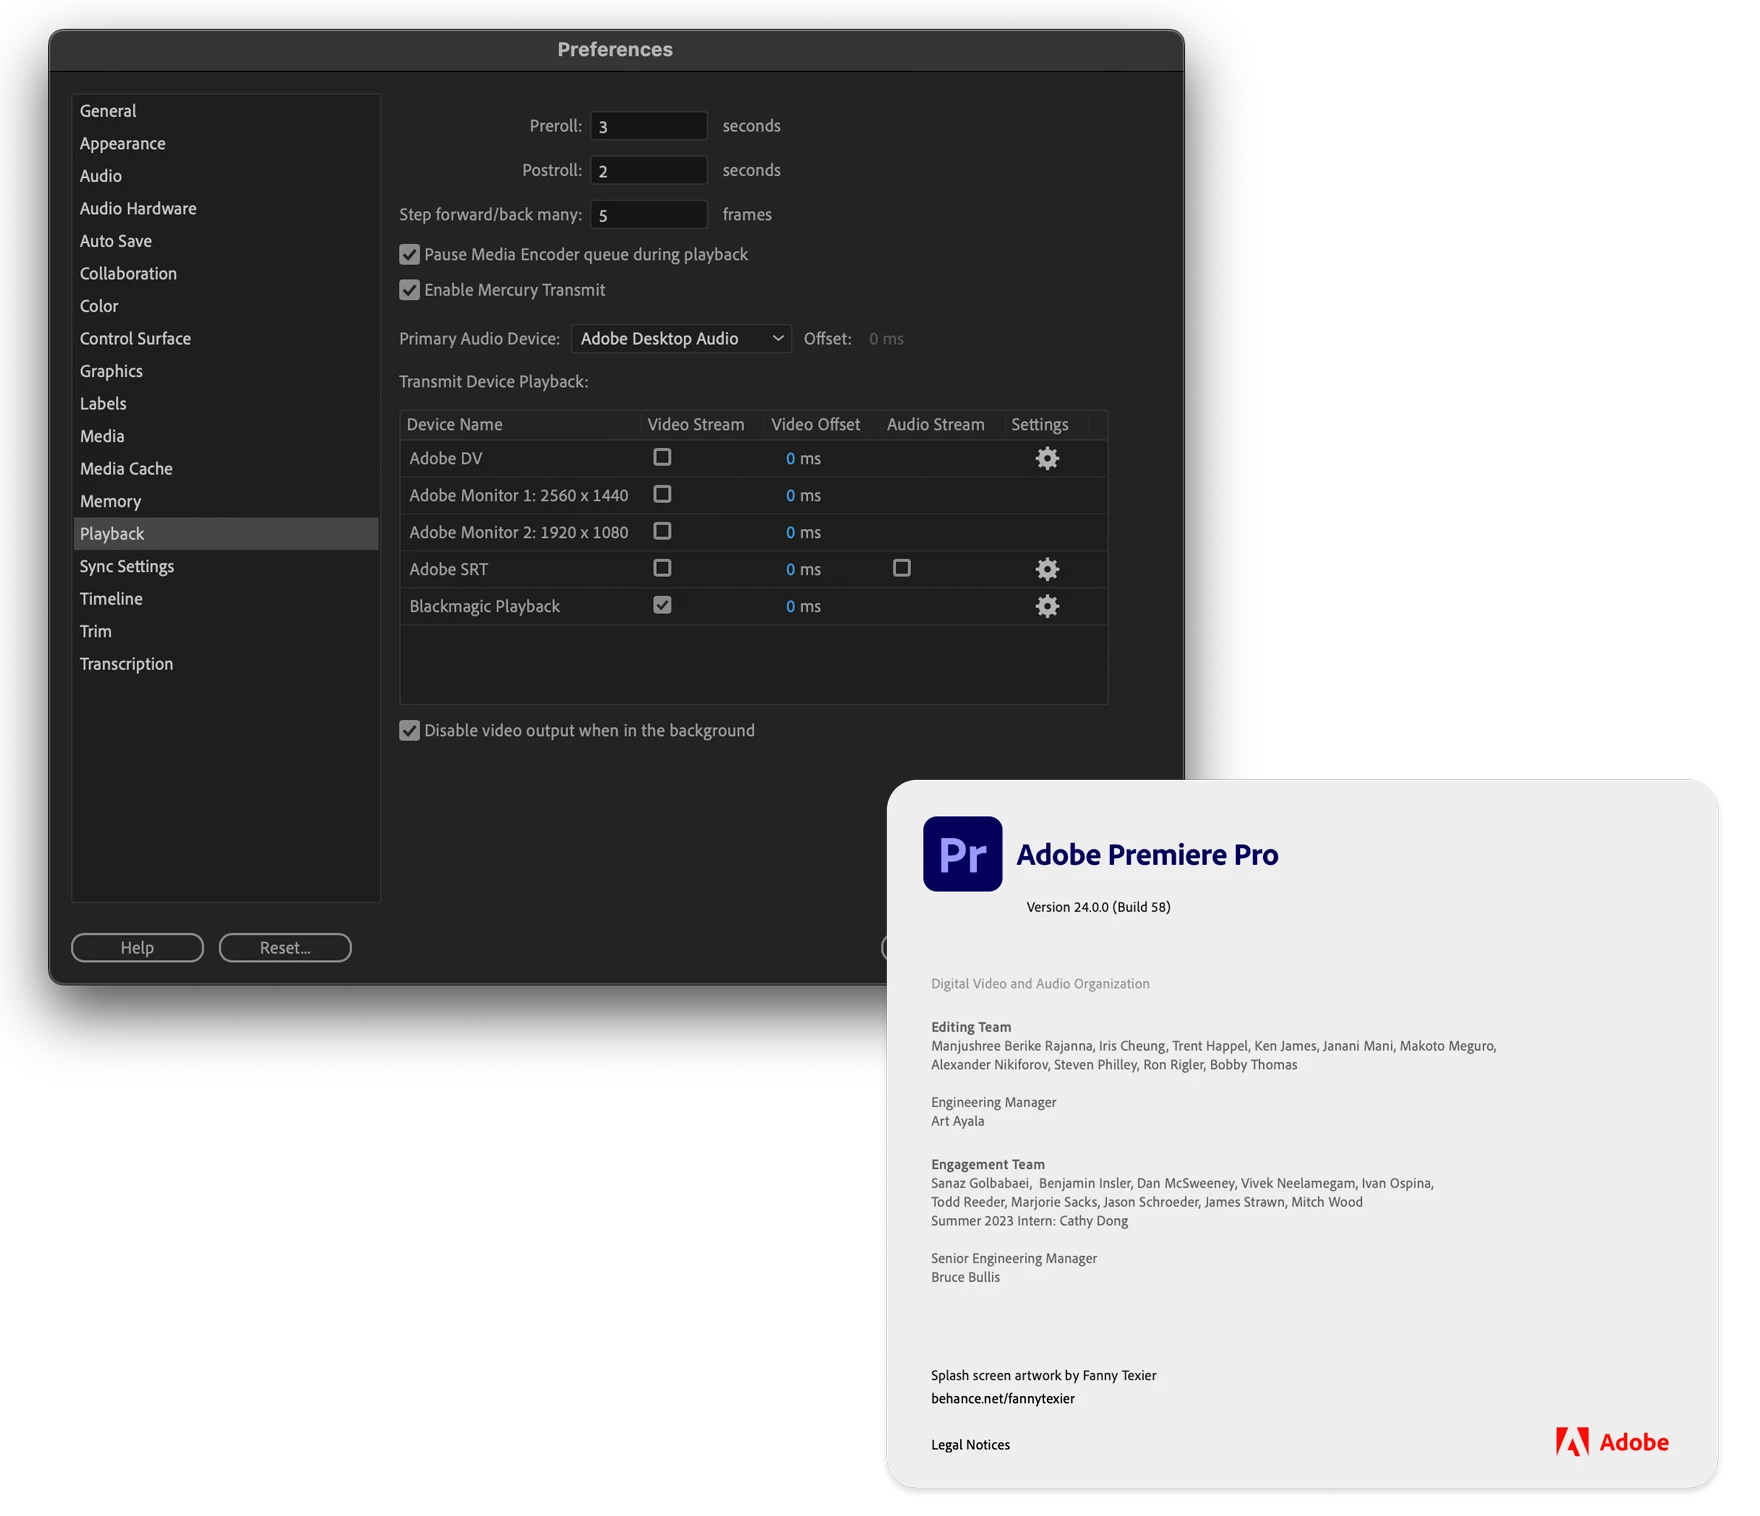1760x1516 pixels.
Task: Click the Postroll seconds field
Action: [649, 170]
